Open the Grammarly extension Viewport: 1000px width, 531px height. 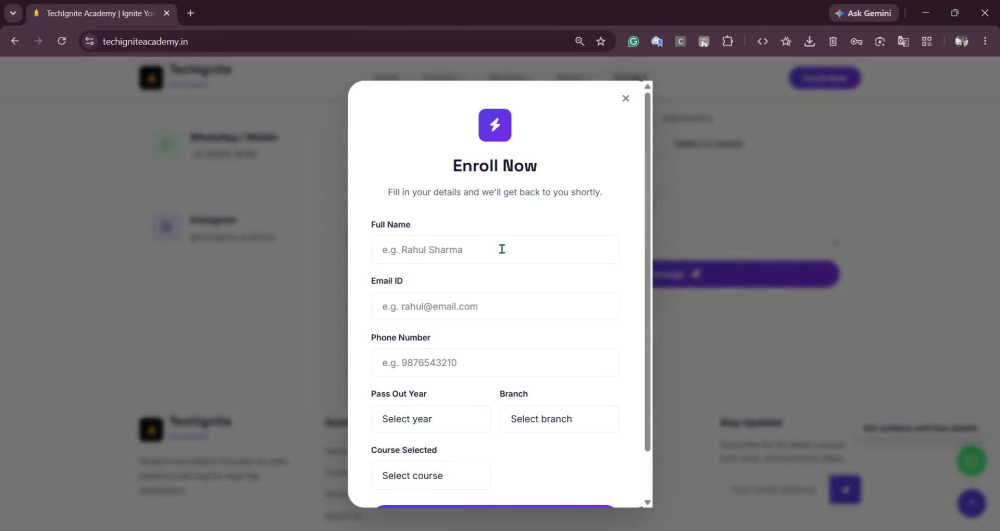pos(633,41)
